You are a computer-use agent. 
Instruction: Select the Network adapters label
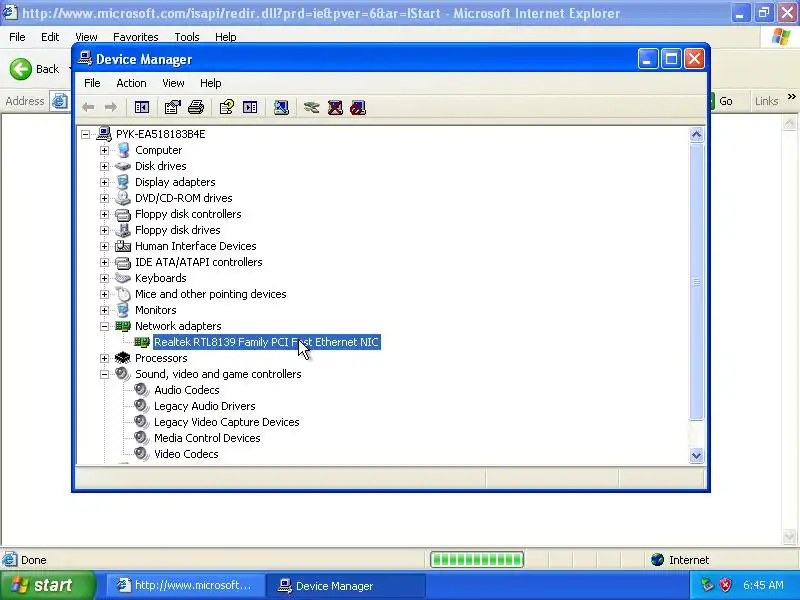[x=178, y=326]
